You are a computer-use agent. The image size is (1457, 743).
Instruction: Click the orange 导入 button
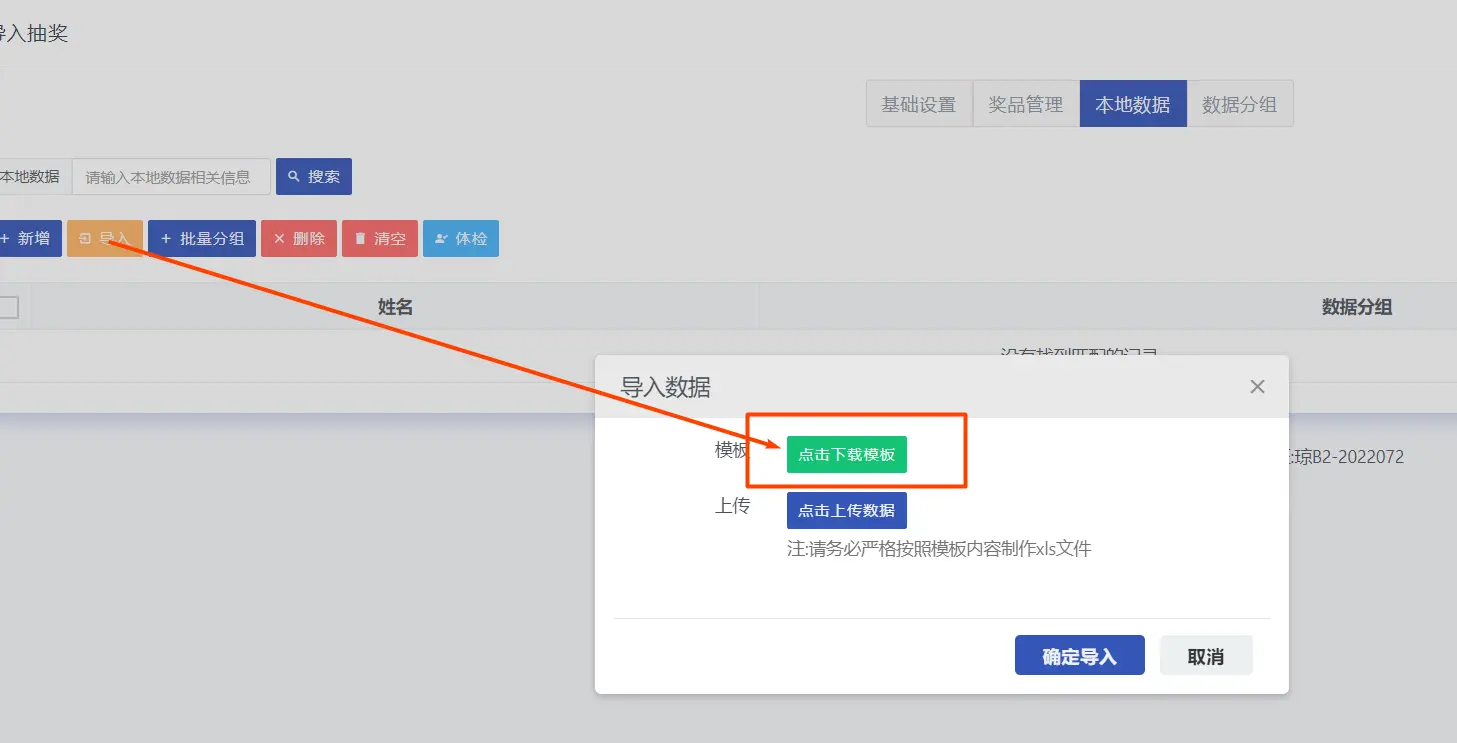pos(105,239)
